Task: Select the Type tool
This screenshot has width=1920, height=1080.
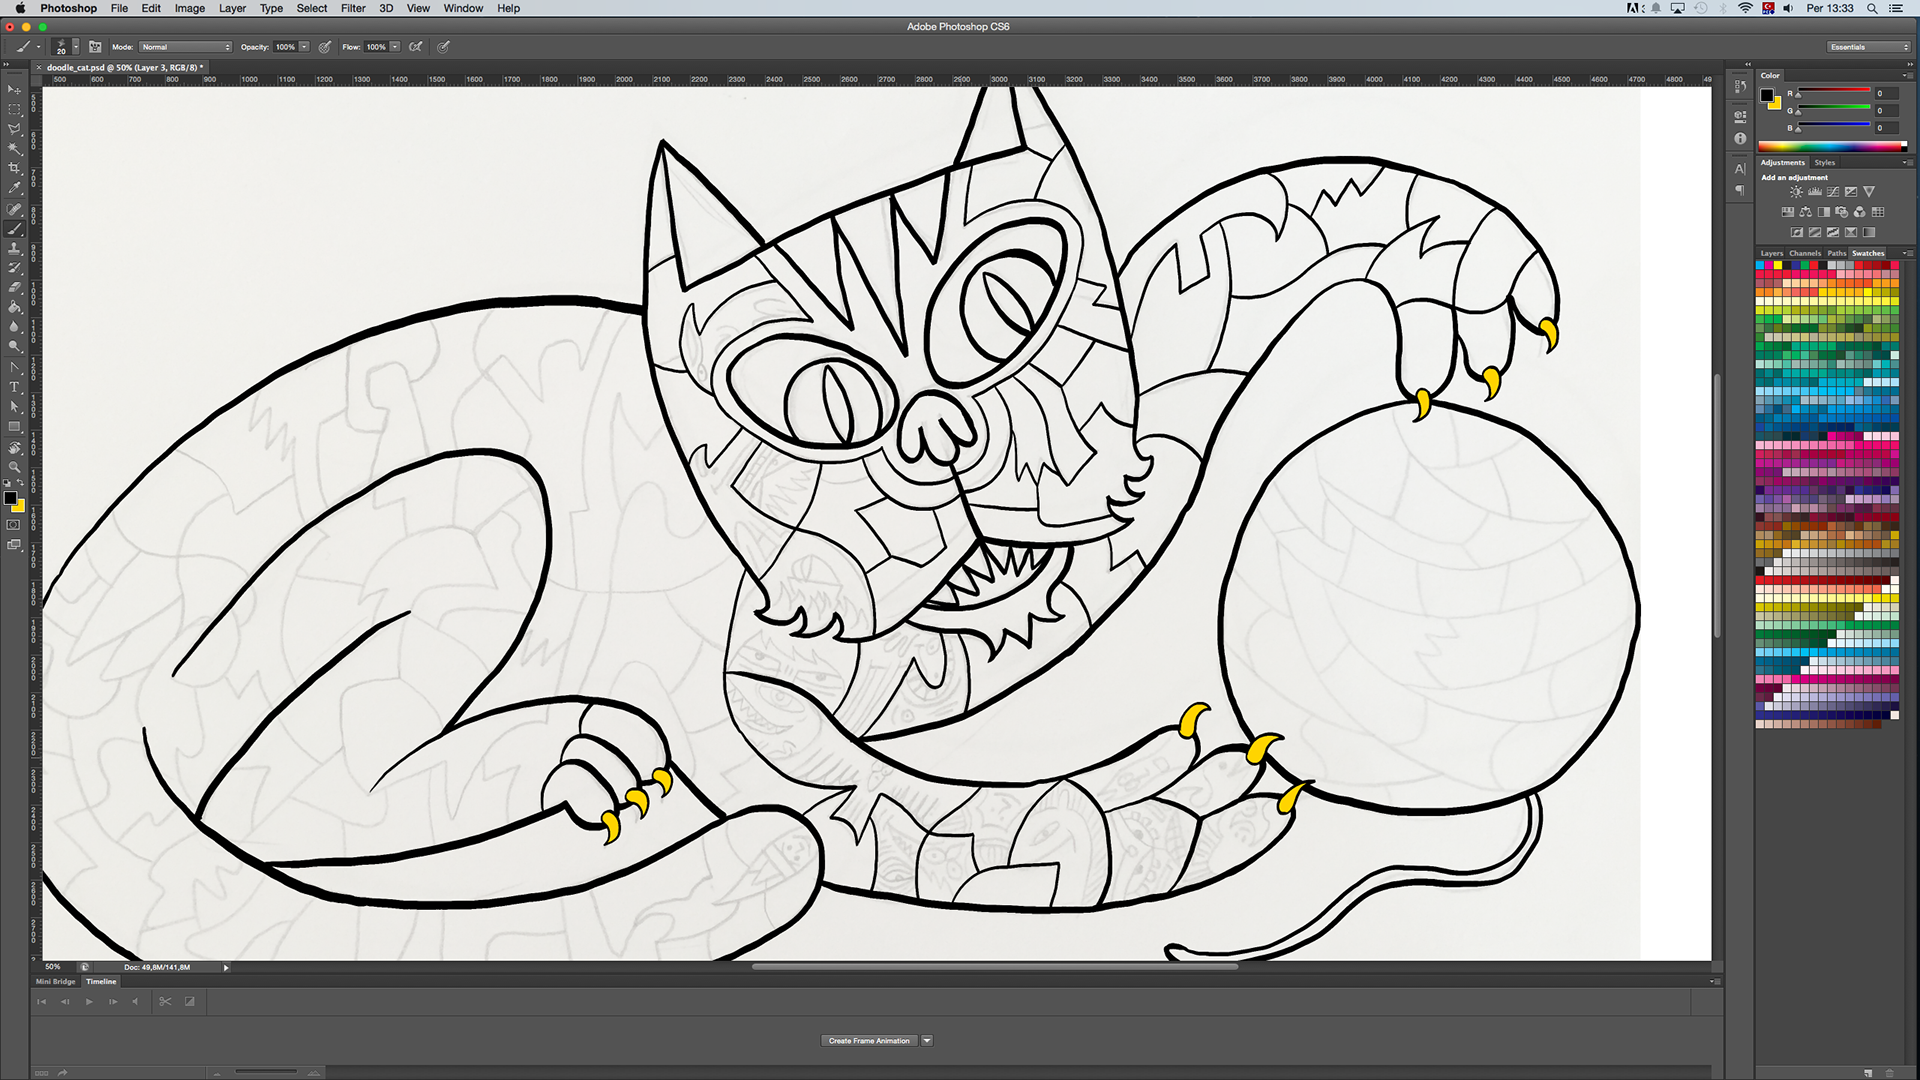Action: (14, 387)
